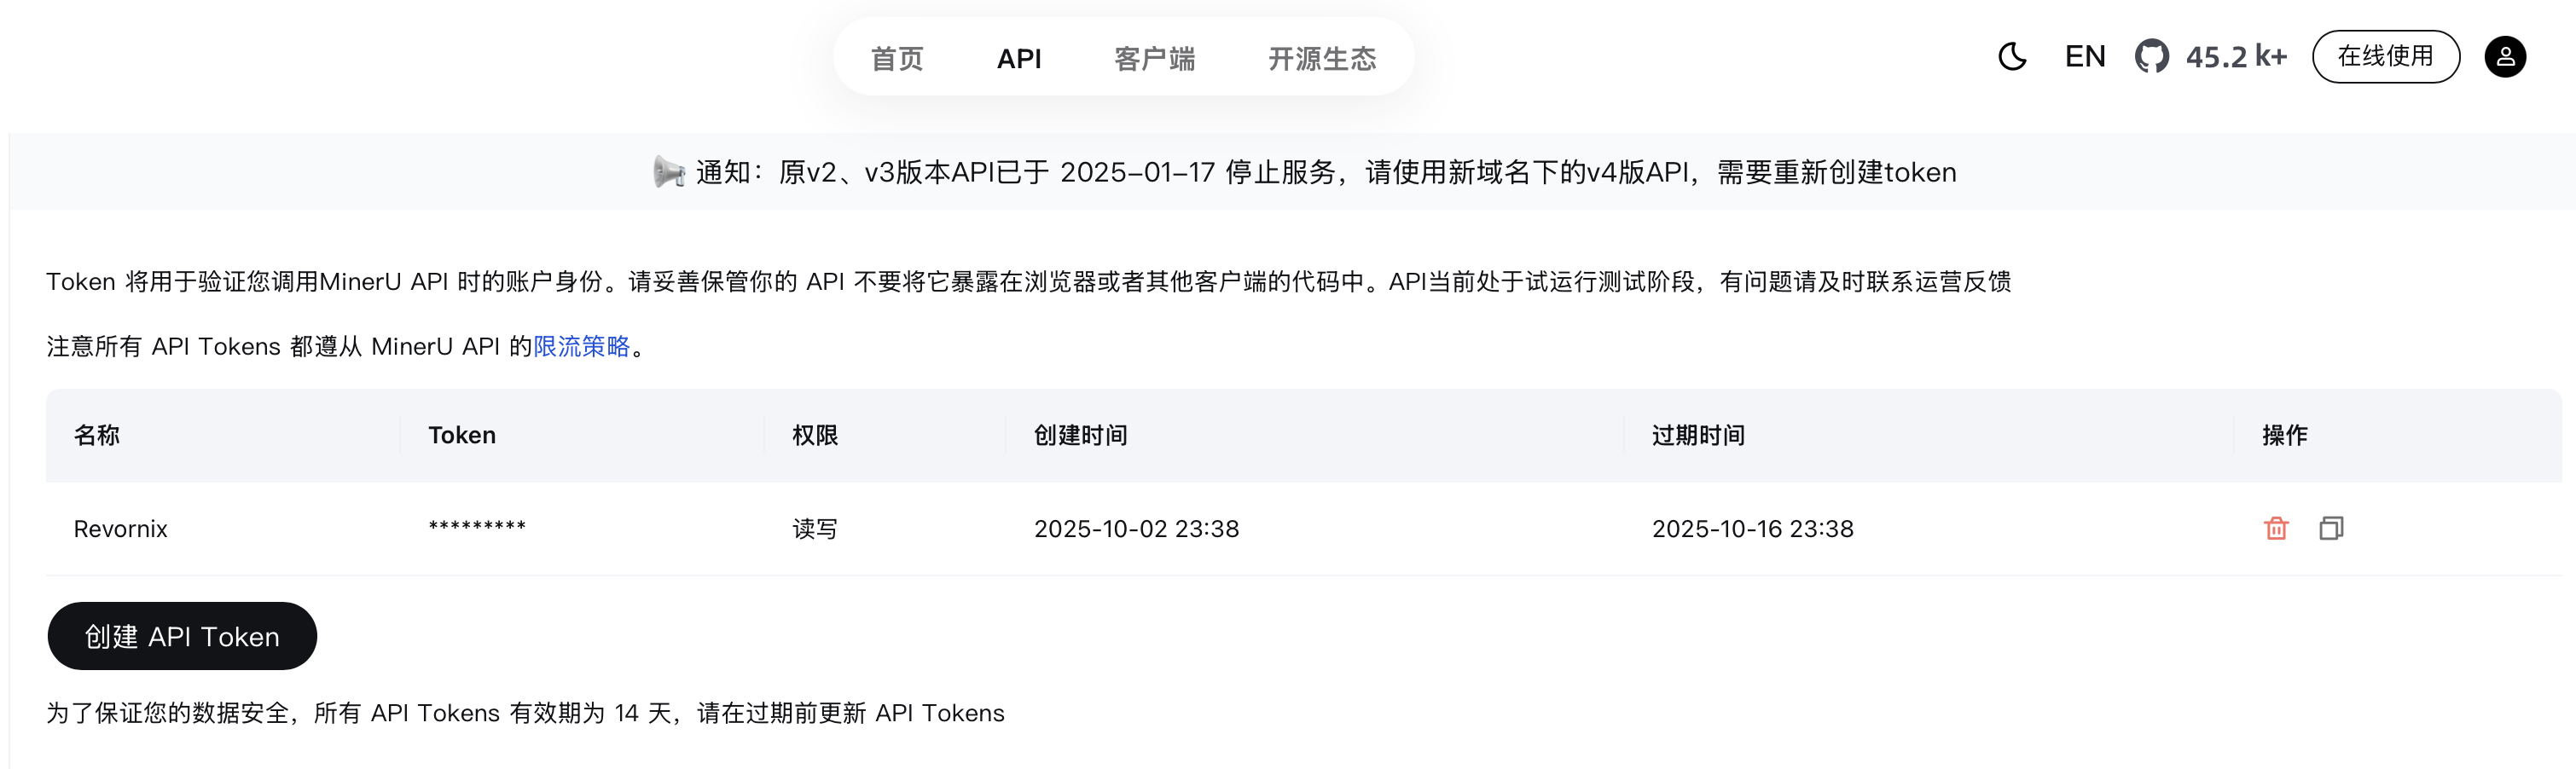This screenshot has height=769, width=2576.
Task: Copy the Revornix token using copy icon
Action: (2331, 528)
